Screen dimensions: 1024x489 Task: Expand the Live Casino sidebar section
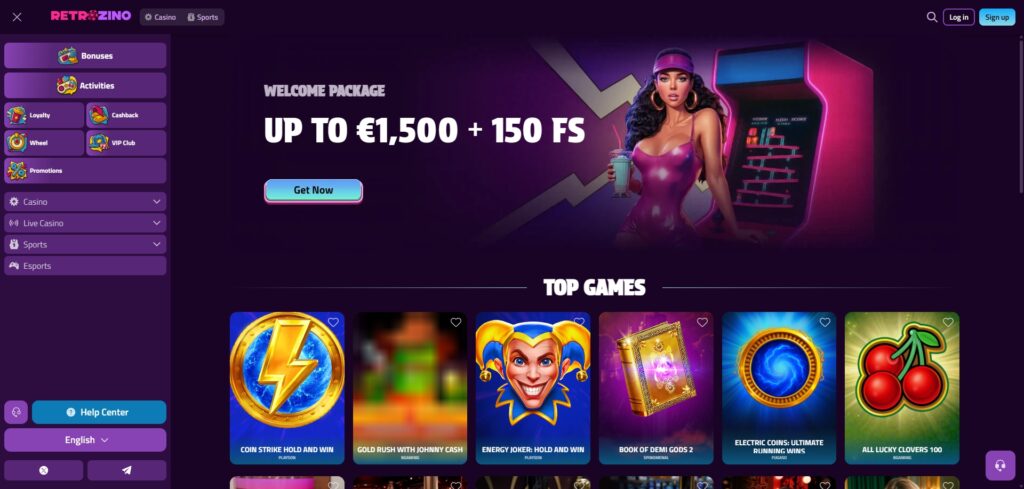point(86,223)
